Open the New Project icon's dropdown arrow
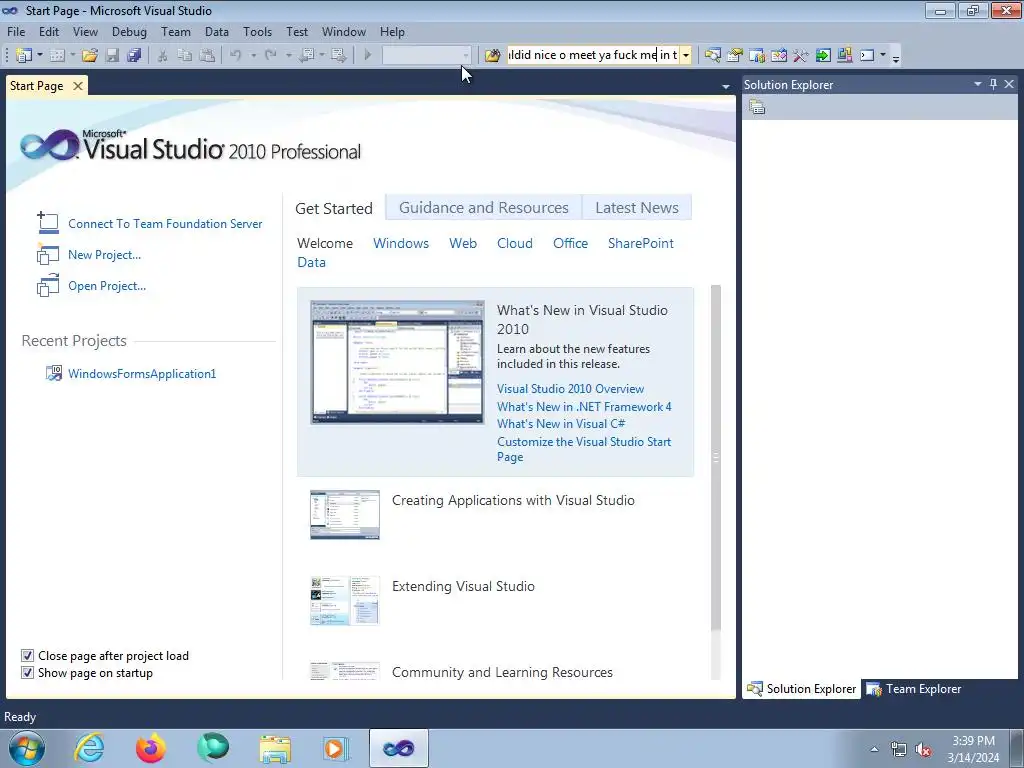 (39, 56)
